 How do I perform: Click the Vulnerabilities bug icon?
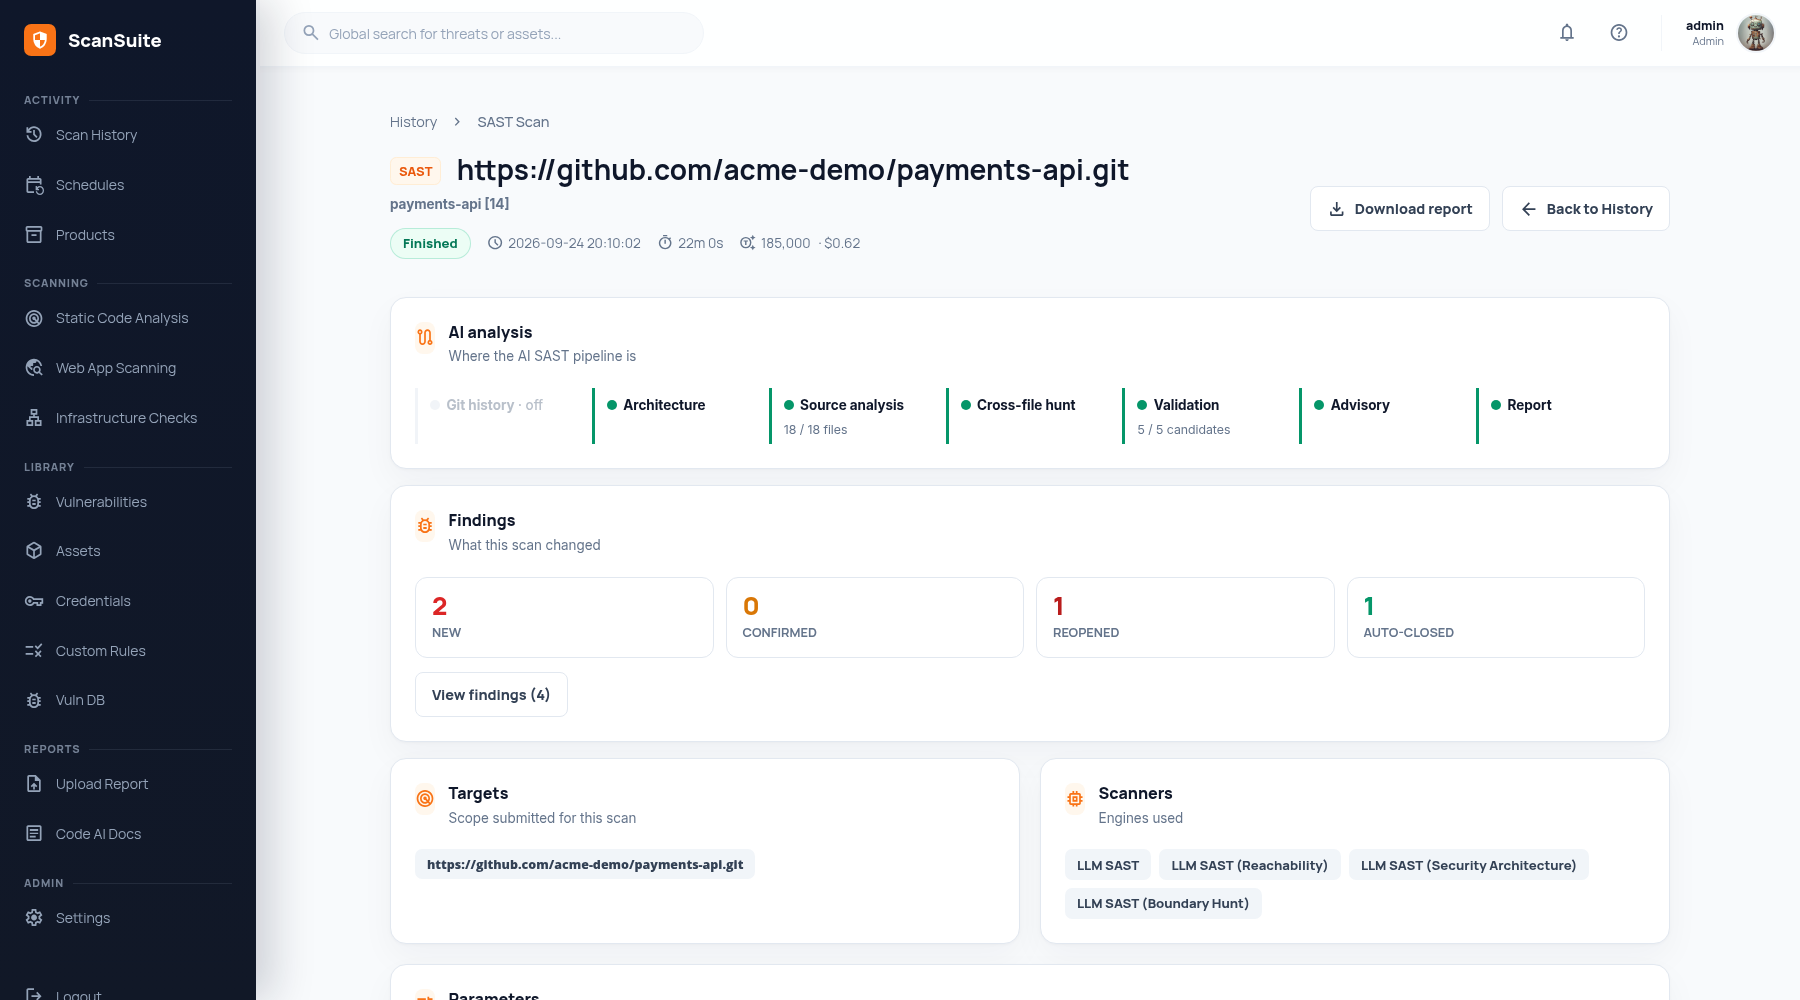click(x=34, y=502)
